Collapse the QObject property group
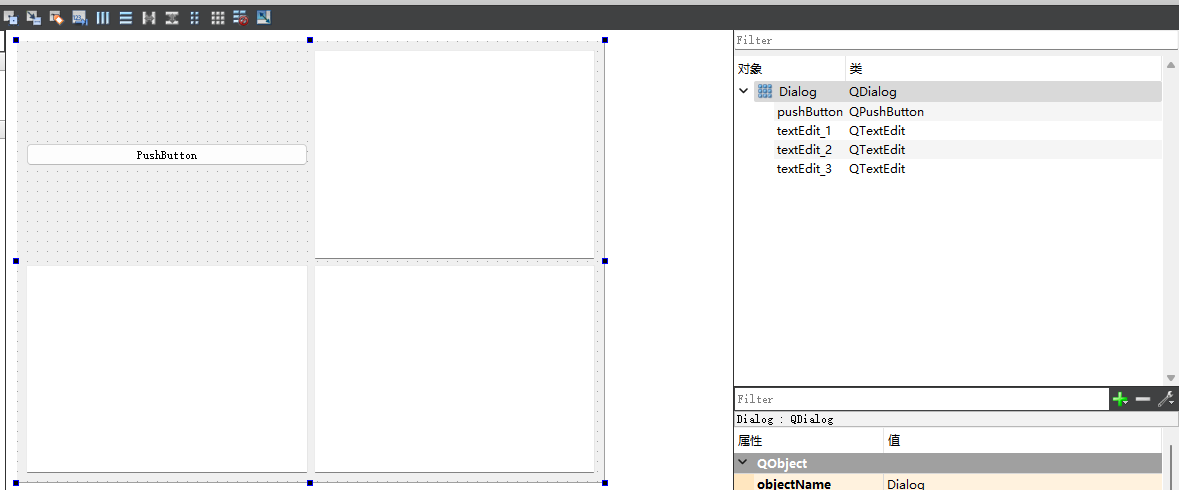 coord(743,463)
